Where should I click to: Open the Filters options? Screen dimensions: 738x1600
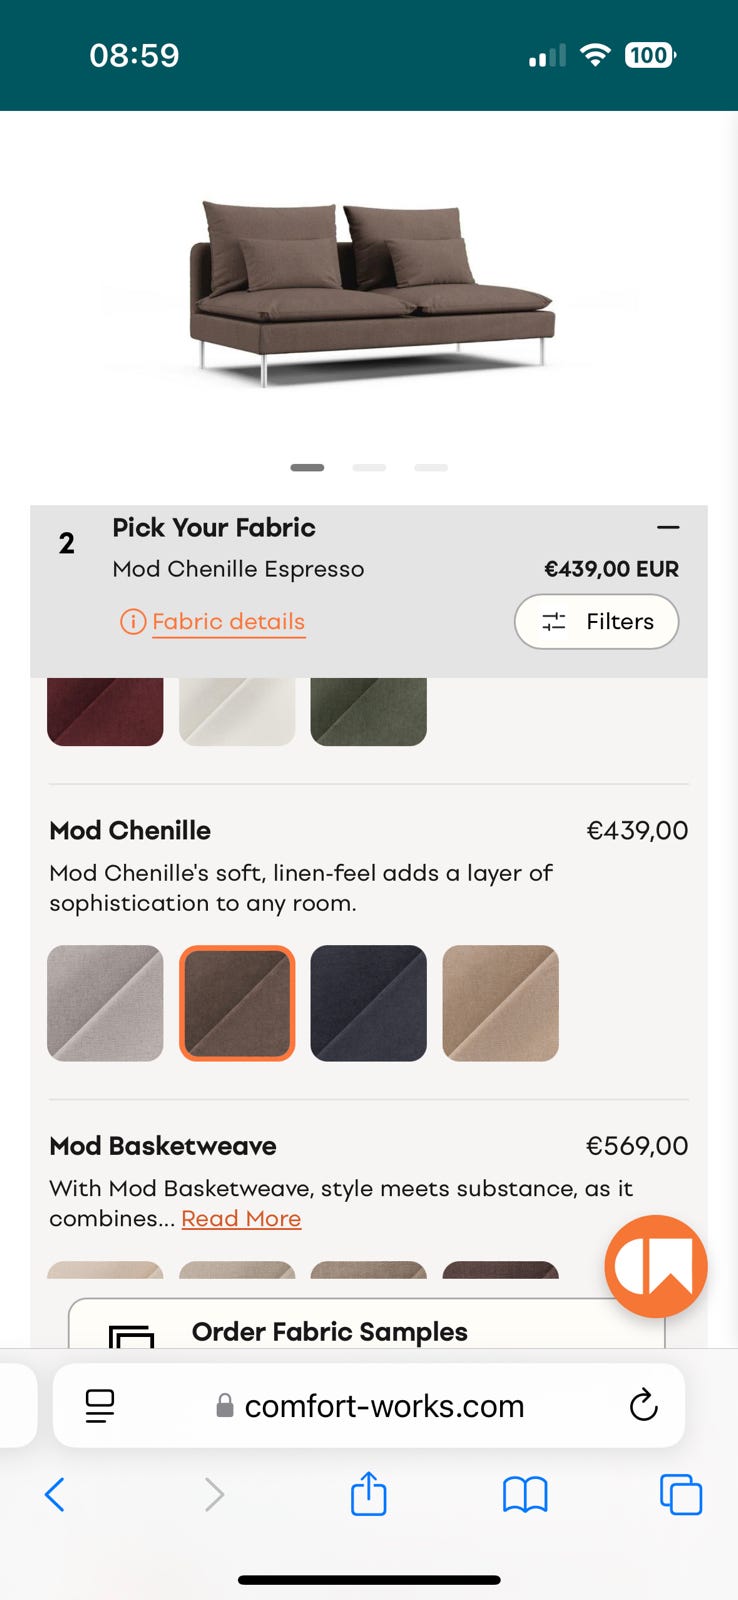point(596,622)
